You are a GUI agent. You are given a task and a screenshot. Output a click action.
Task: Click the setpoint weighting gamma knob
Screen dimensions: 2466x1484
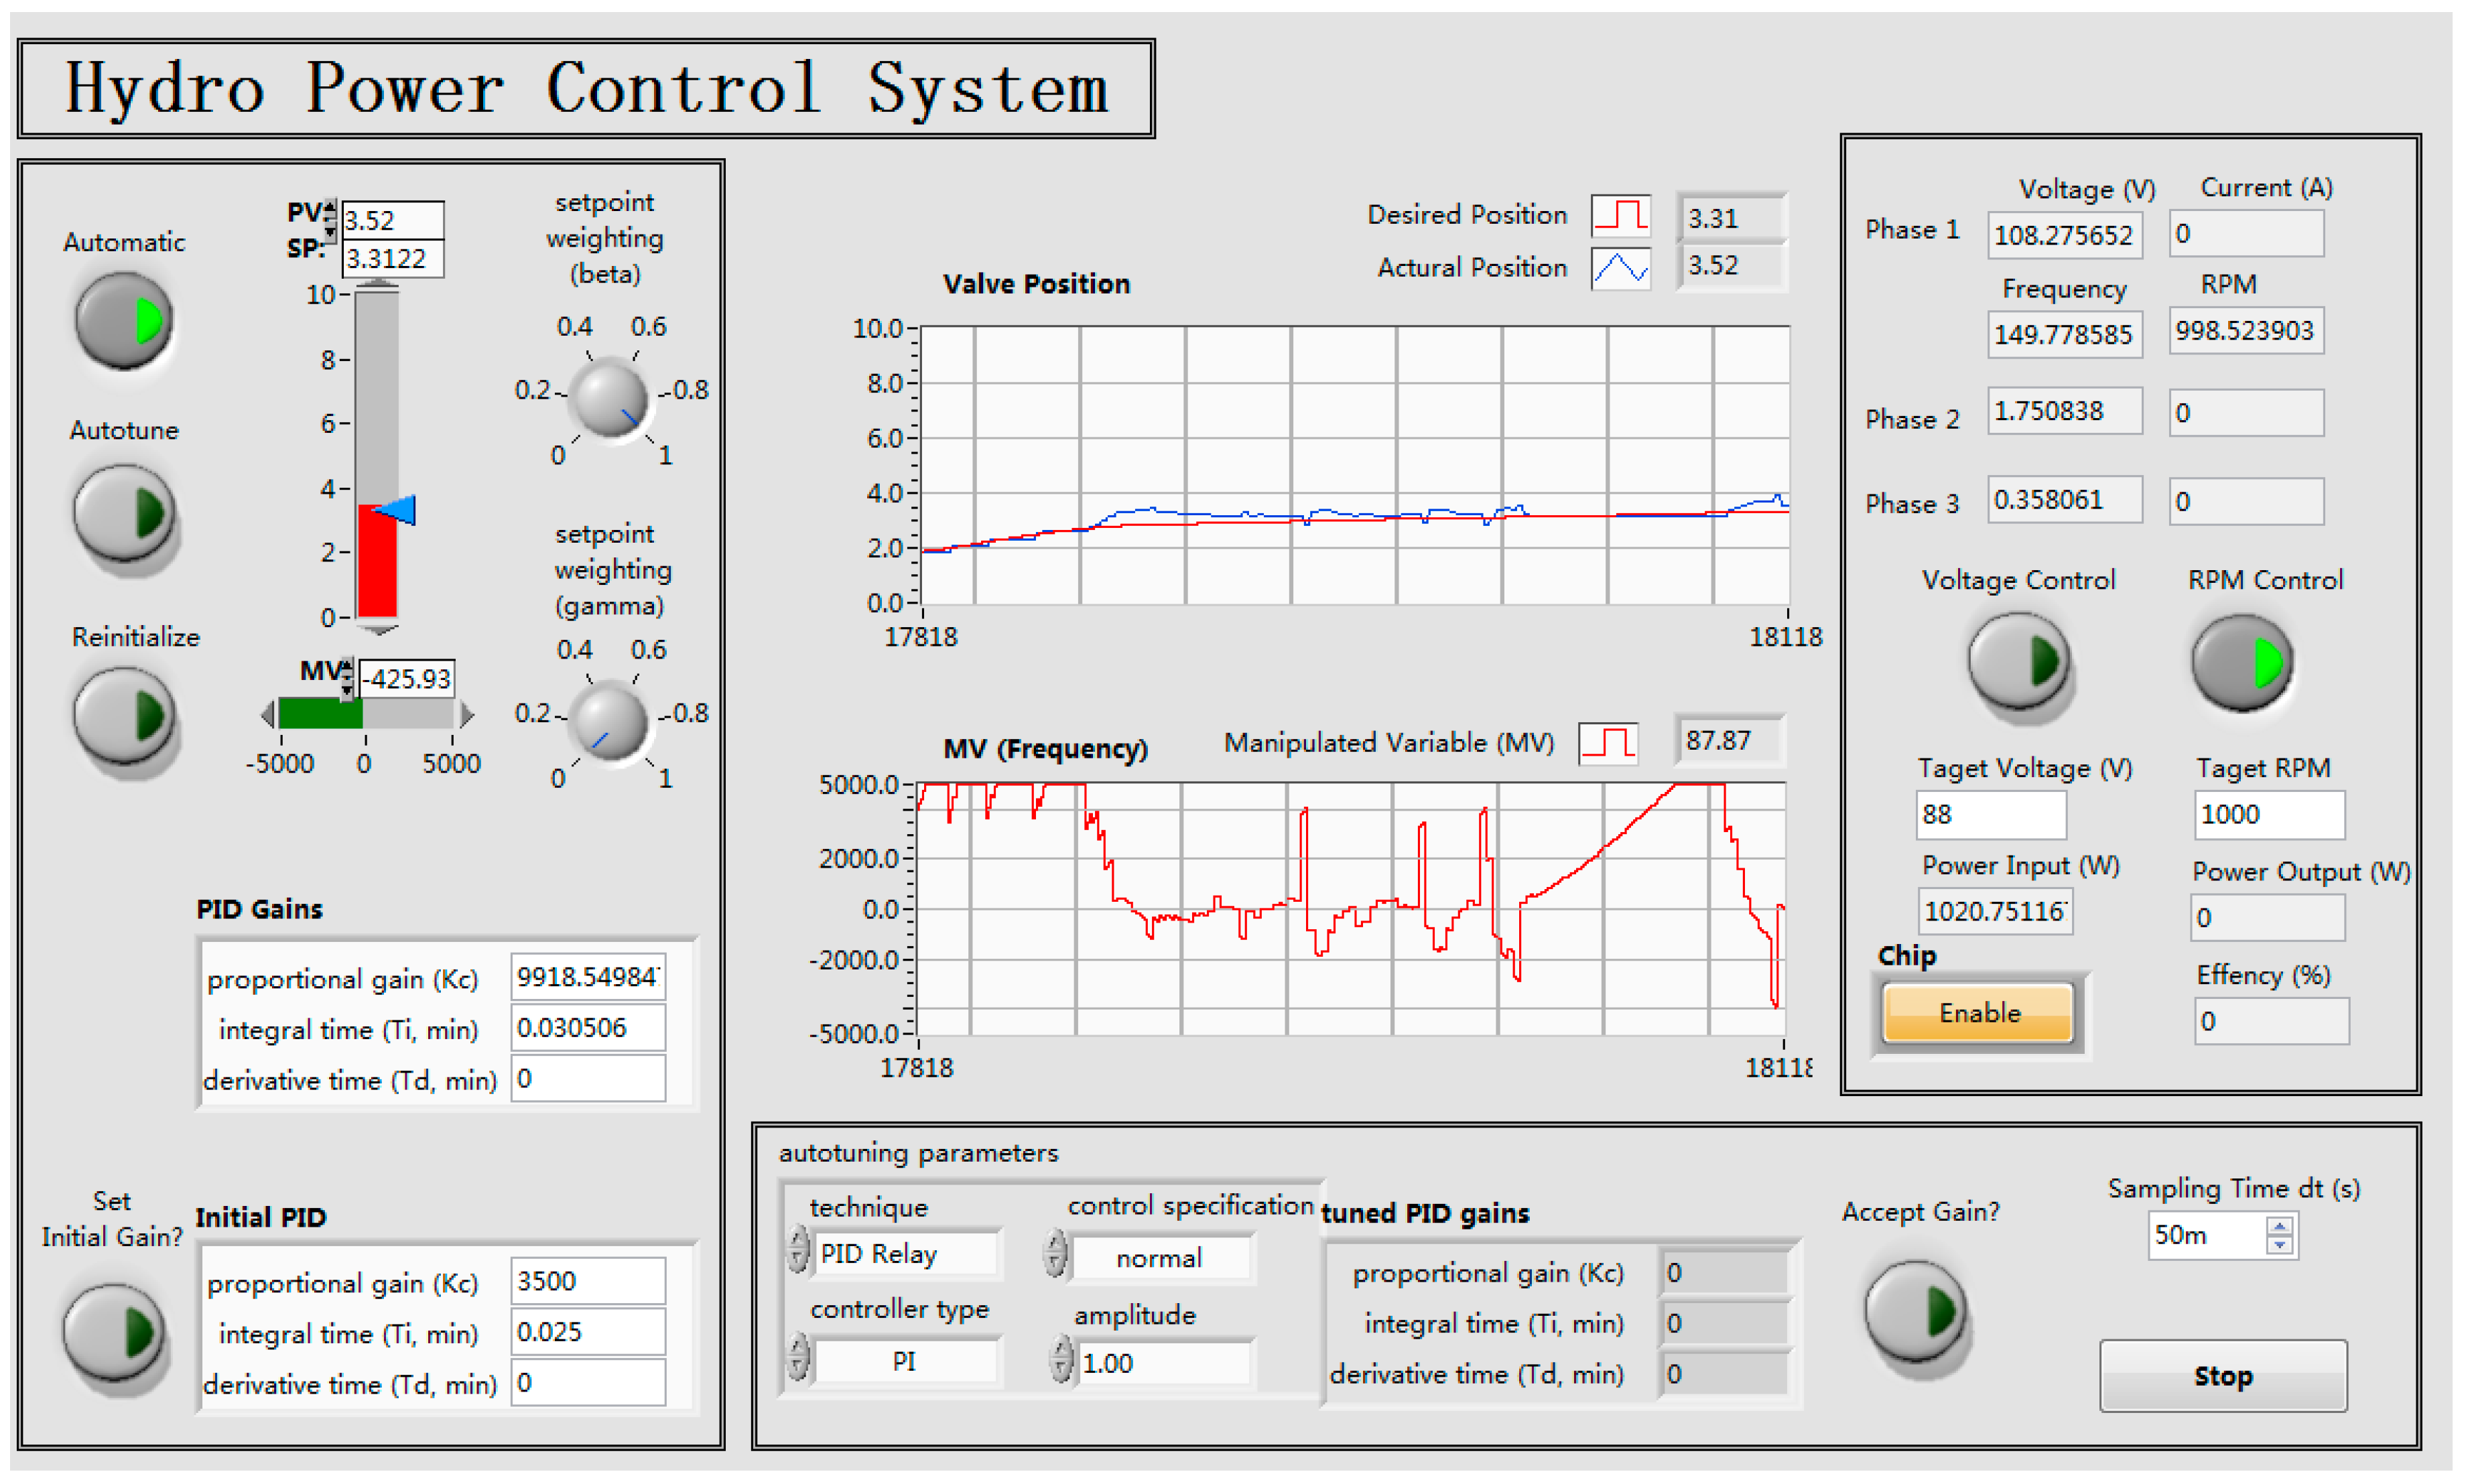tap(608, 722)
